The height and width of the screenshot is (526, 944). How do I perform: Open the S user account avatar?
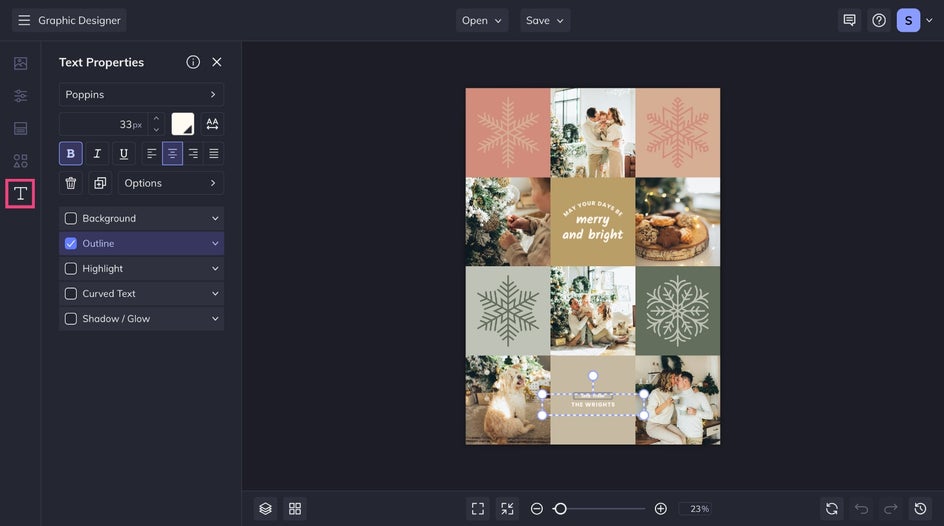[x=908, y=20]
